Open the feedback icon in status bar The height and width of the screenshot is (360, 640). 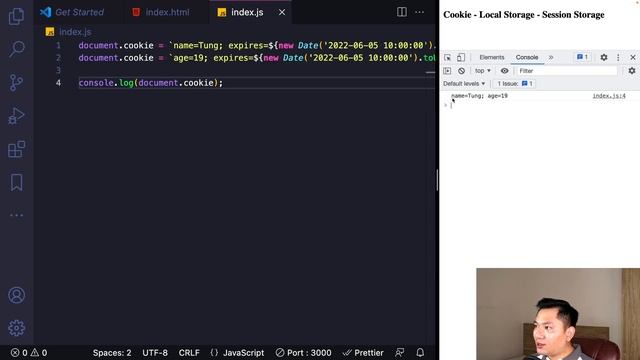400,353
